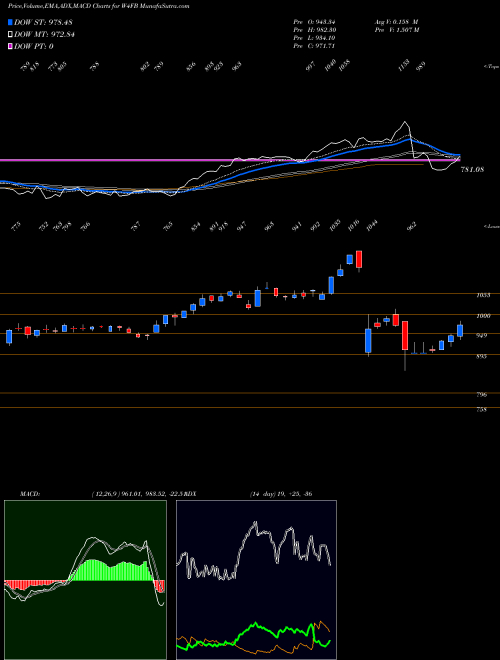Click the chart title mentioning MunafaSutra.com
500x660 pixels.
pos(98,6)
